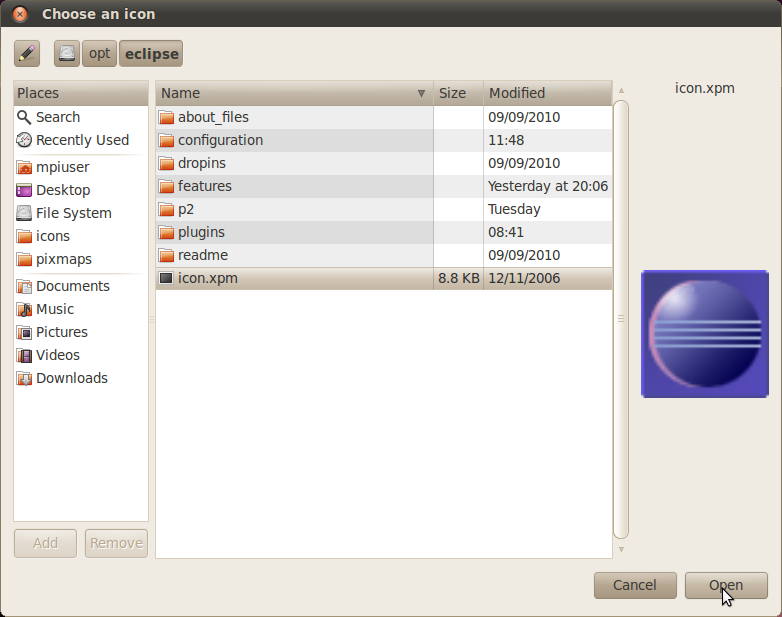Image resolution: width=782 pixels, height=617 pixels.
Task: Click the disabled Add bookmark button
Action: point(45,543)
